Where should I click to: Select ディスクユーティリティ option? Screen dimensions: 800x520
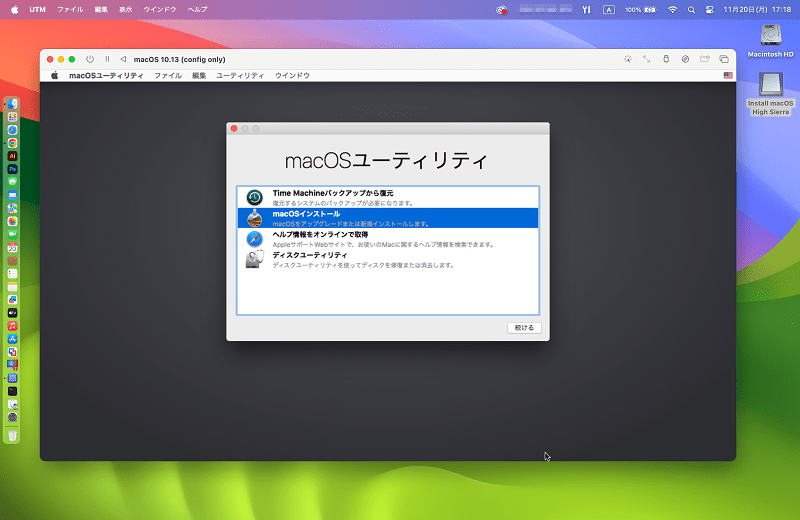point(388,259)
